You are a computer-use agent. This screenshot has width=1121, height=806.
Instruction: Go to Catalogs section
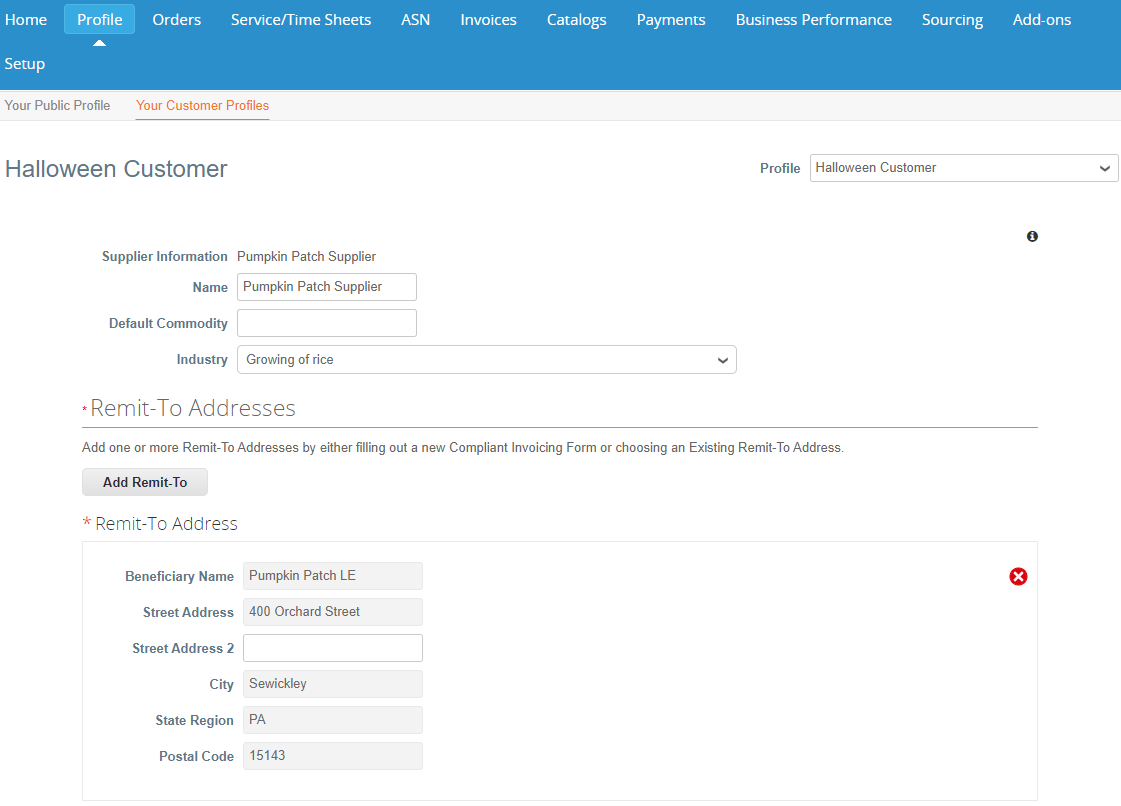pyautogui.click(x=576, y=20)
